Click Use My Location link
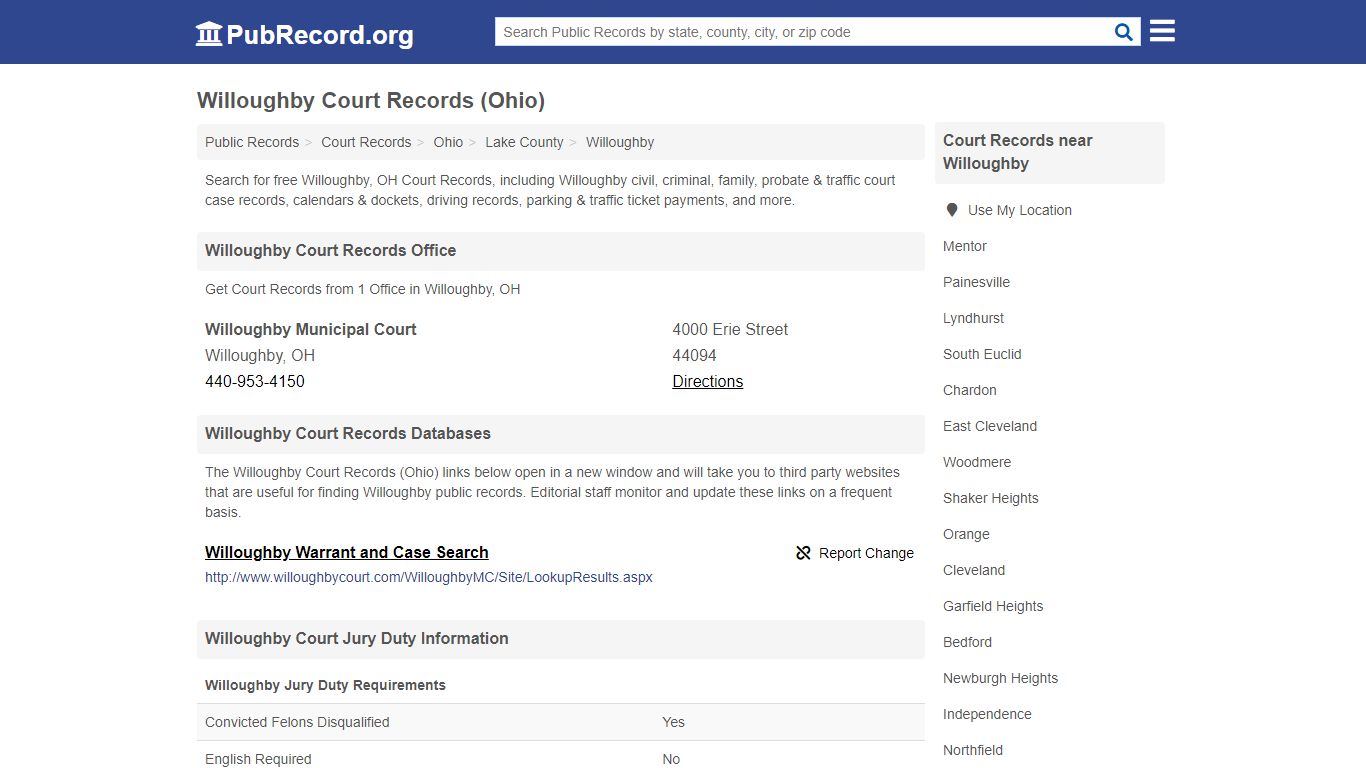The width and height of the screenshot is (1366, 768). pos(1020,210)
